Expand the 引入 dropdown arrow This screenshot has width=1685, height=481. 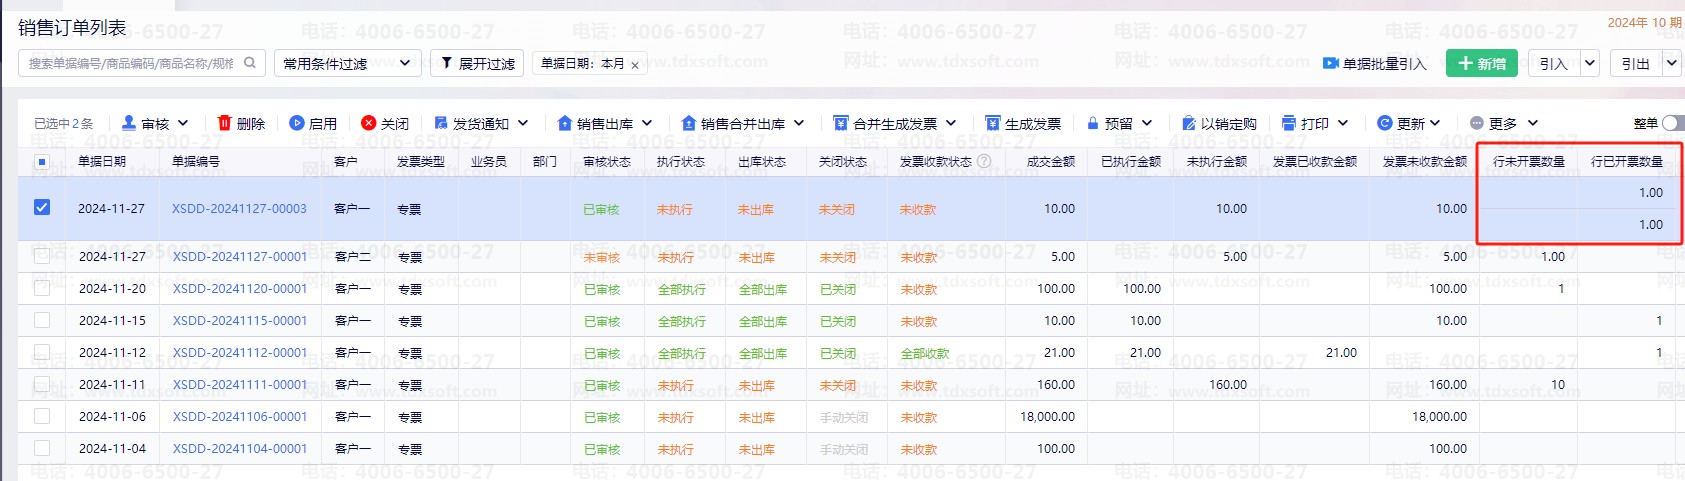(1590, 63)
